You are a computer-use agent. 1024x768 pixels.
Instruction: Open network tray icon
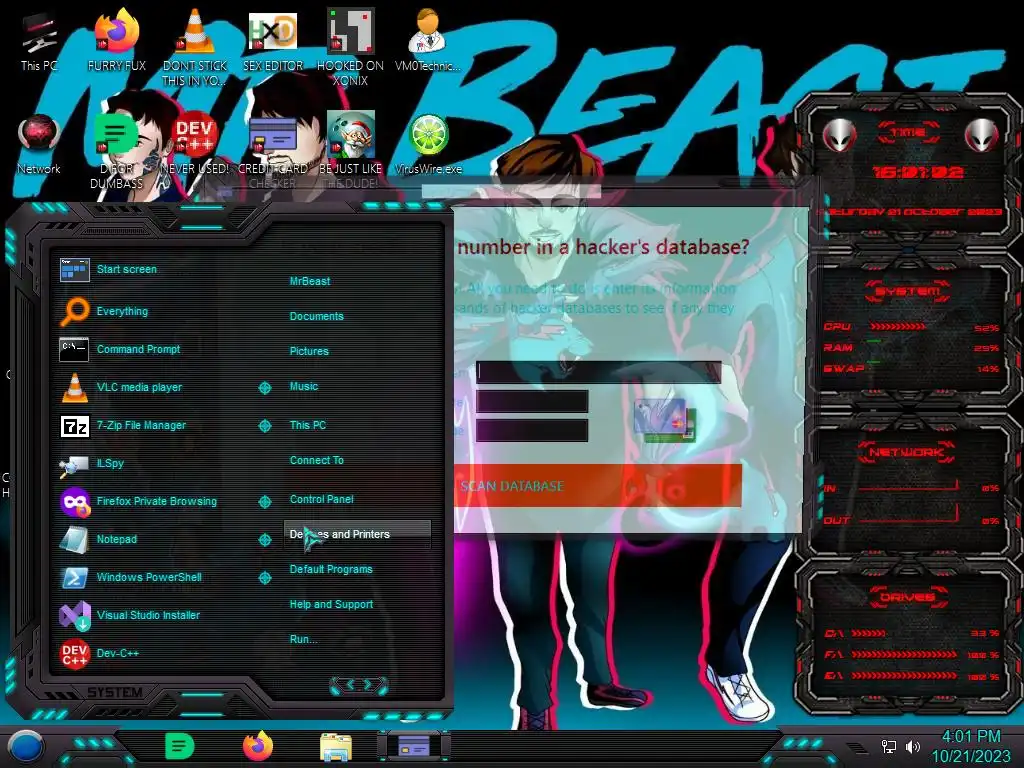889,746
